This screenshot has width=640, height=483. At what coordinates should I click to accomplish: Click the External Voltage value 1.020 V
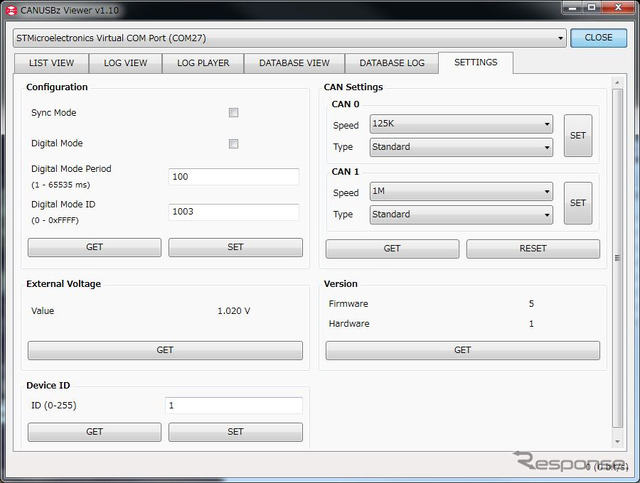pyautogui.click(x=234, y=311)
